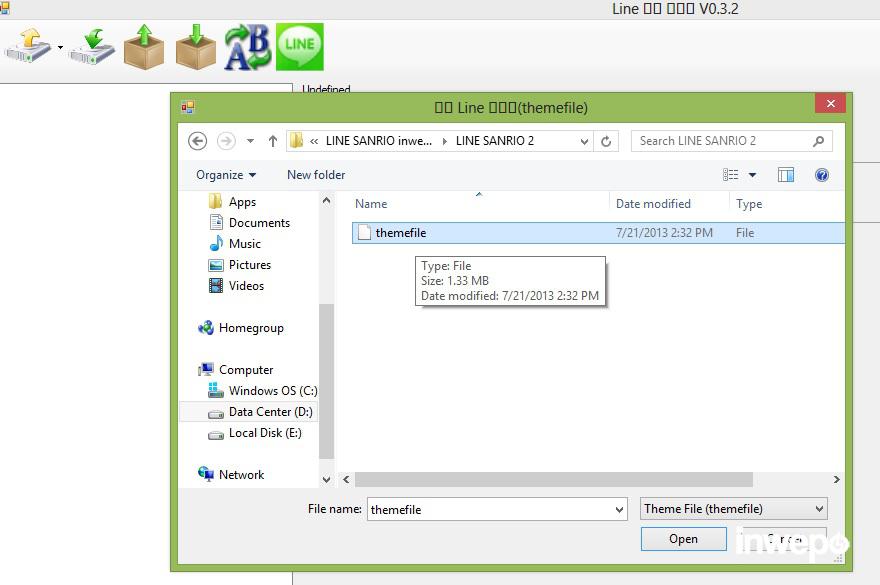Select Computer in navigation pane
The width and height of the screenshot is (880, 585).
coord(246,370)
